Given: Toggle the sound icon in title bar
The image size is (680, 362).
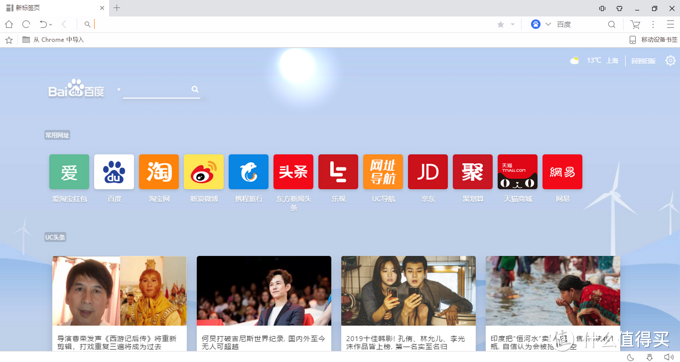Looking at the screenshot, I should tap(602, 8).
